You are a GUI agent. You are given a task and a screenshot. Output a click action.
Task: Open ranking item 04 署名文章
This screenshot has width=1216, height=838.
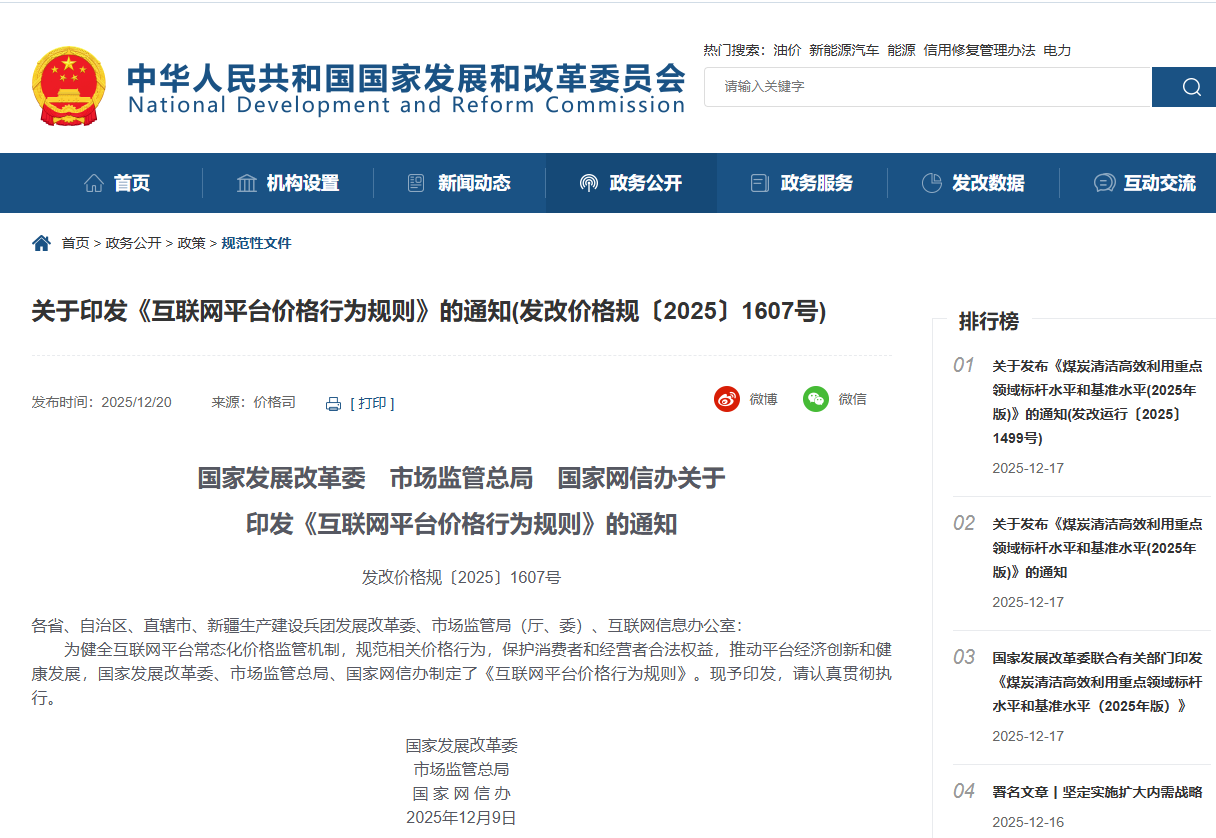tap(1097, 792)
